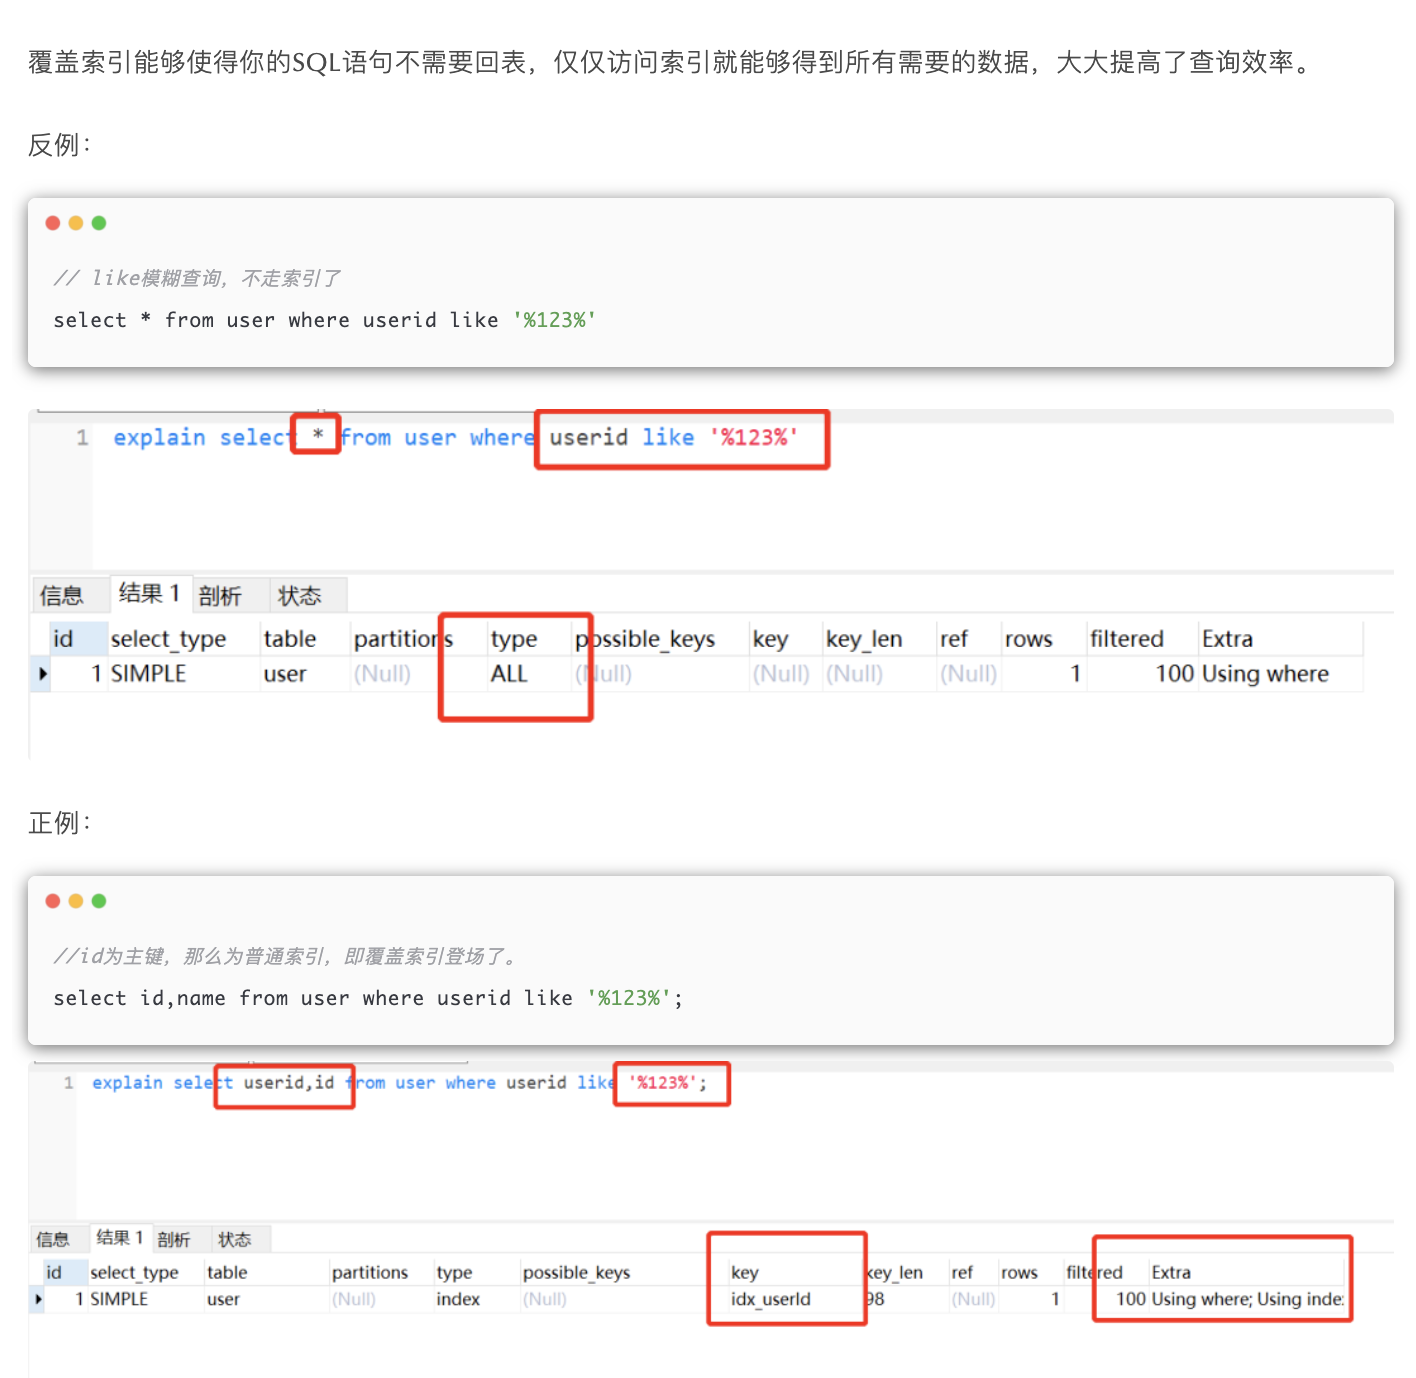Select the index cell in the type column

click(458, 1299)
